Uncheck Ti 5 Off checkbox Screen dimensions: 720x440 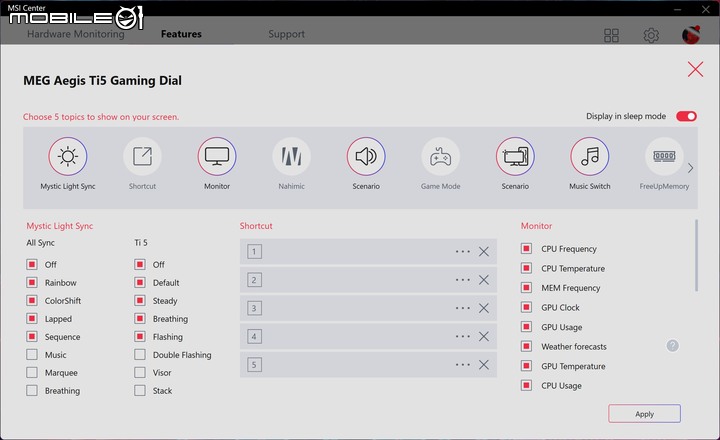140,265
